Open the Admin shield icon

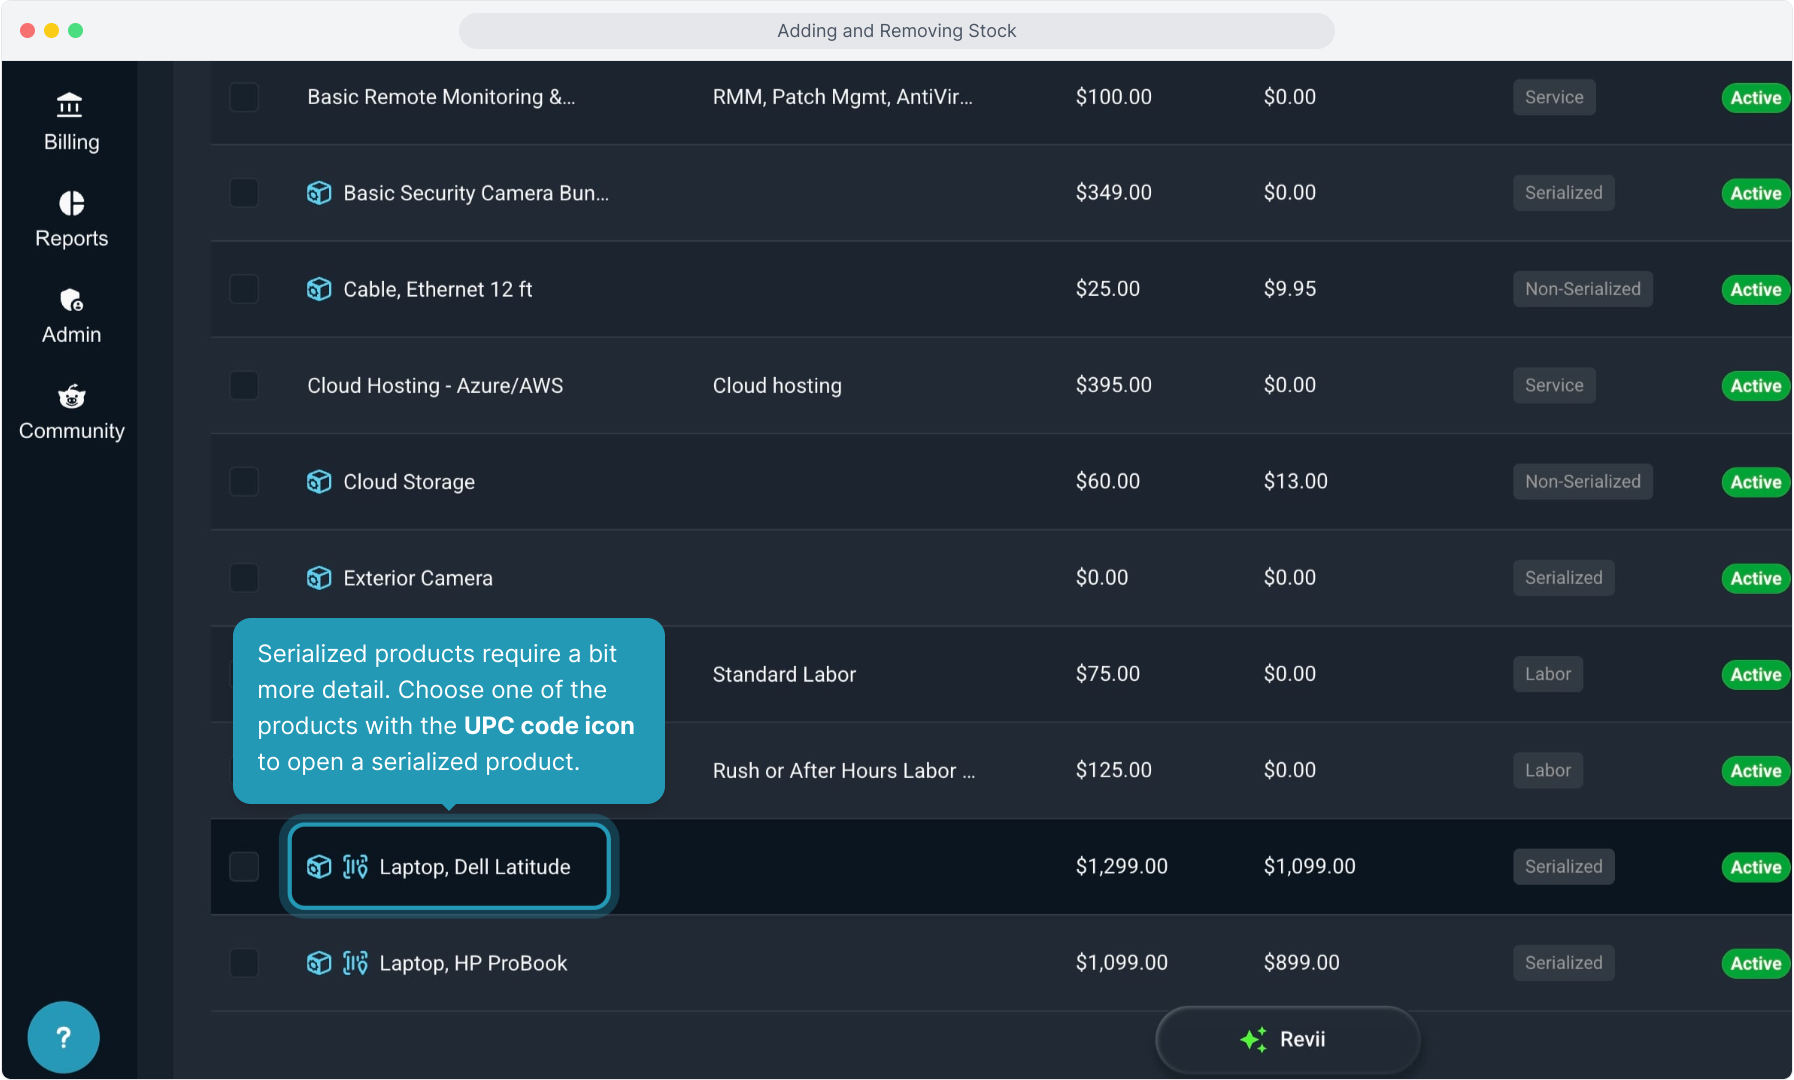[x=71, y=300]
